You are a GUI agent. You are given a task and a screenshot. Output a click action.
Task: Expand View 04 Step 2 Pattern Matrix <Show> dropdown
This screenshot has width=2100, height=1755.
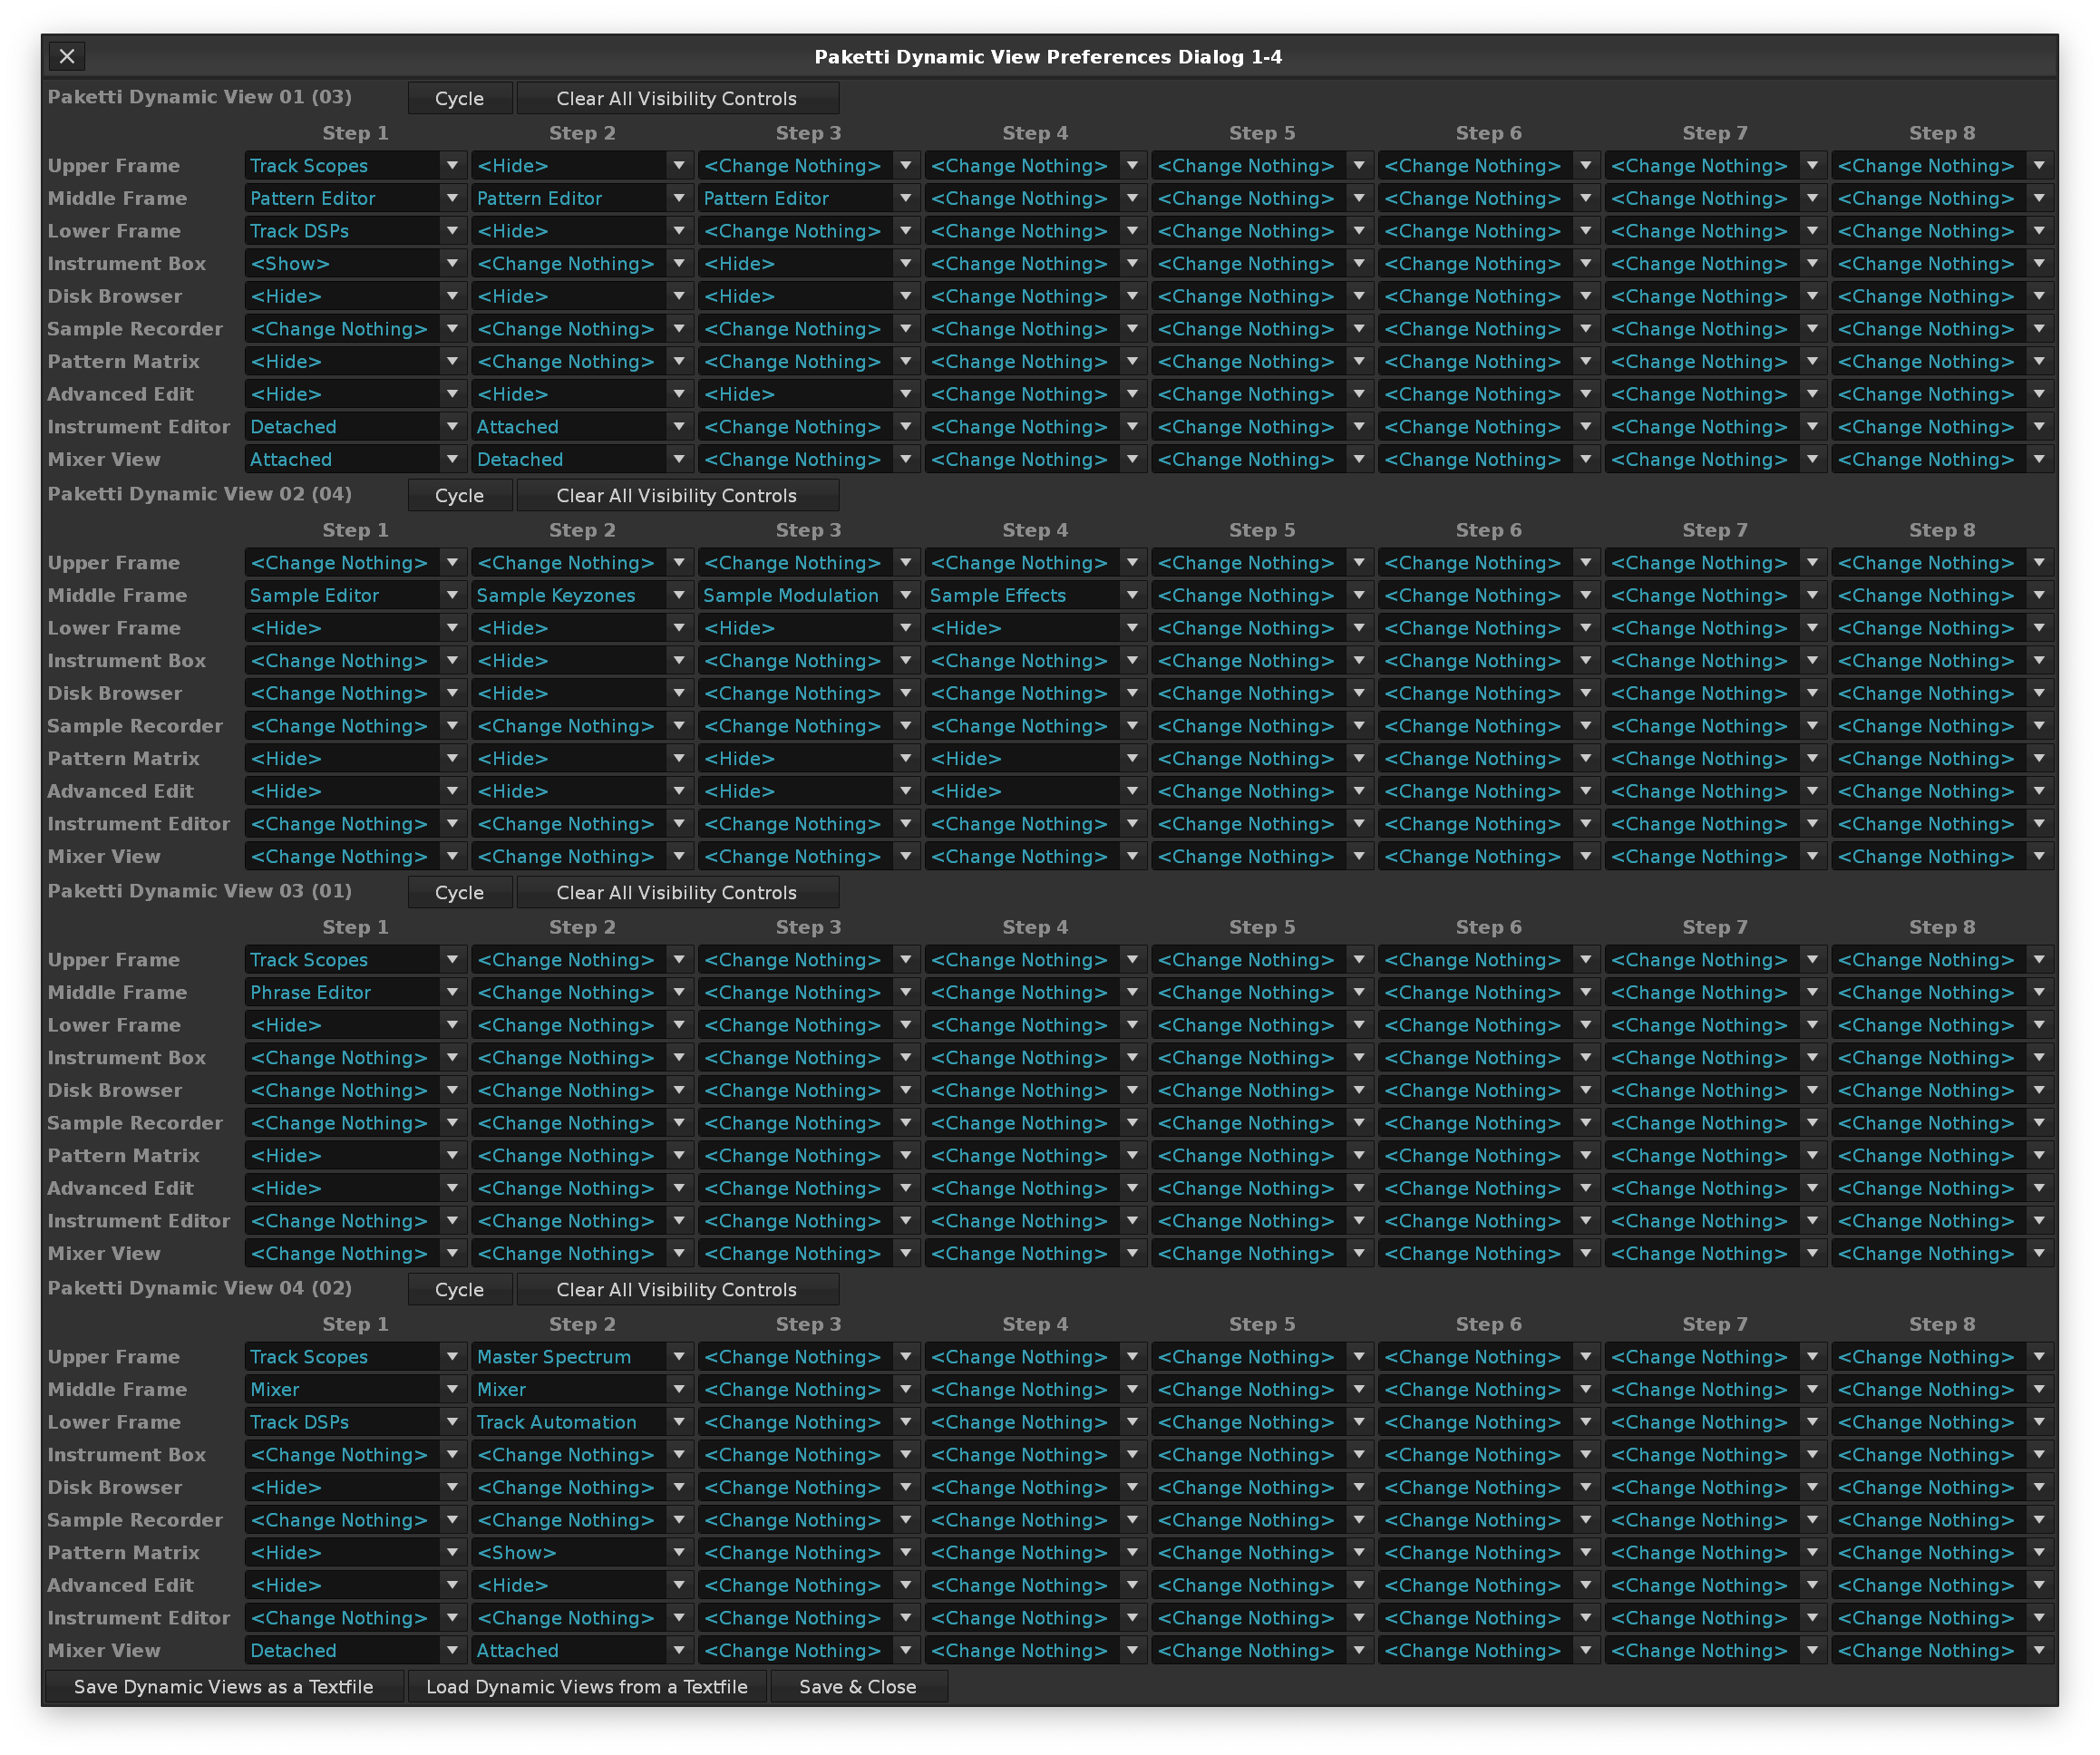[581, 1552]
